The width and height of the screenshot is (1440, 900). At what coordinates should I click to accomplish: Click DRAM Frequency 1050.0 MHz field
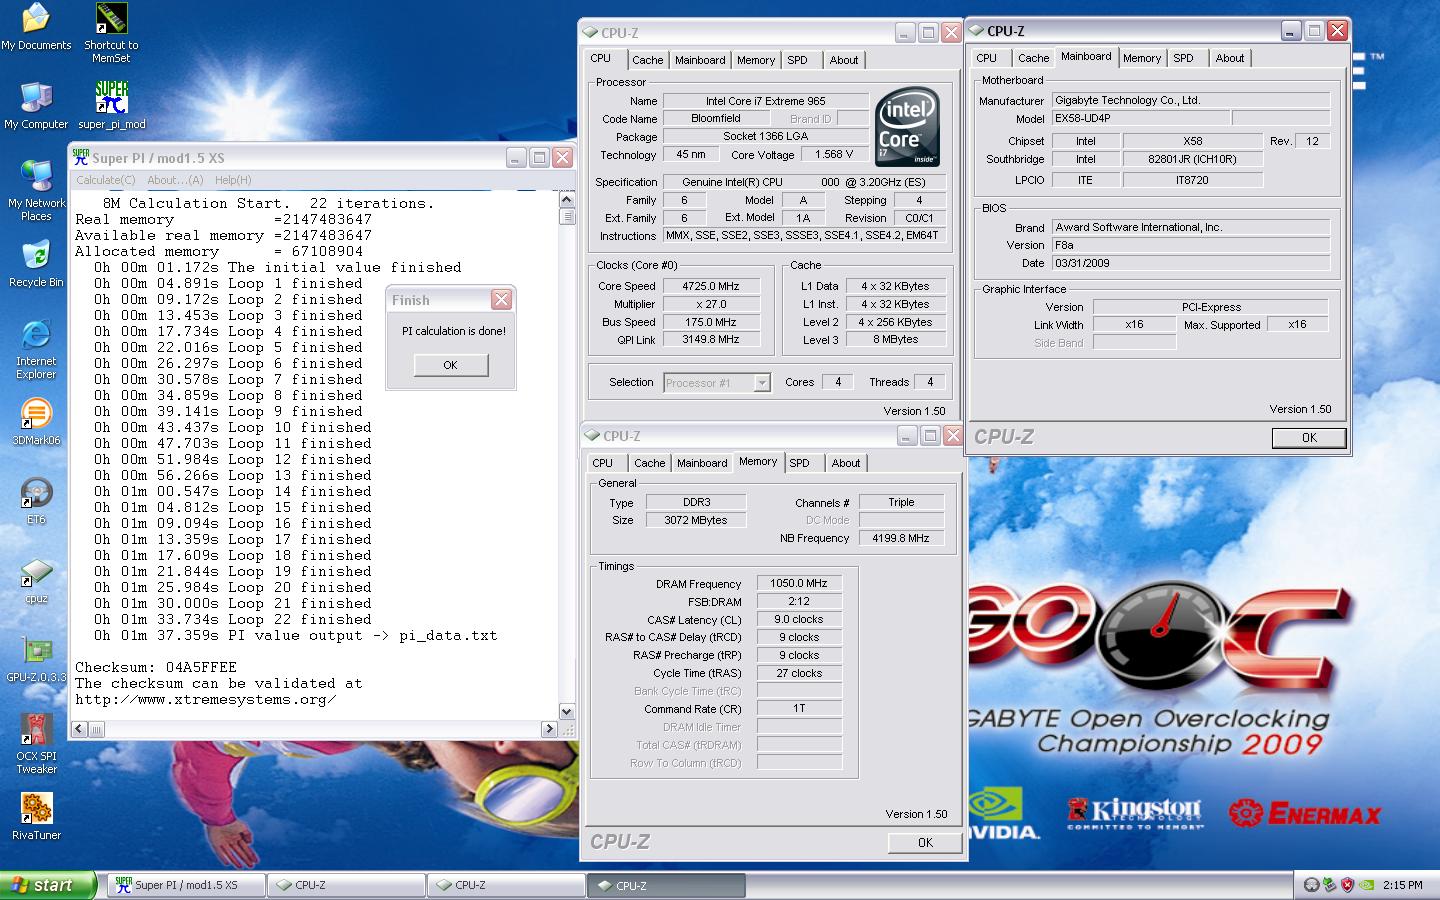click(799, 583)
